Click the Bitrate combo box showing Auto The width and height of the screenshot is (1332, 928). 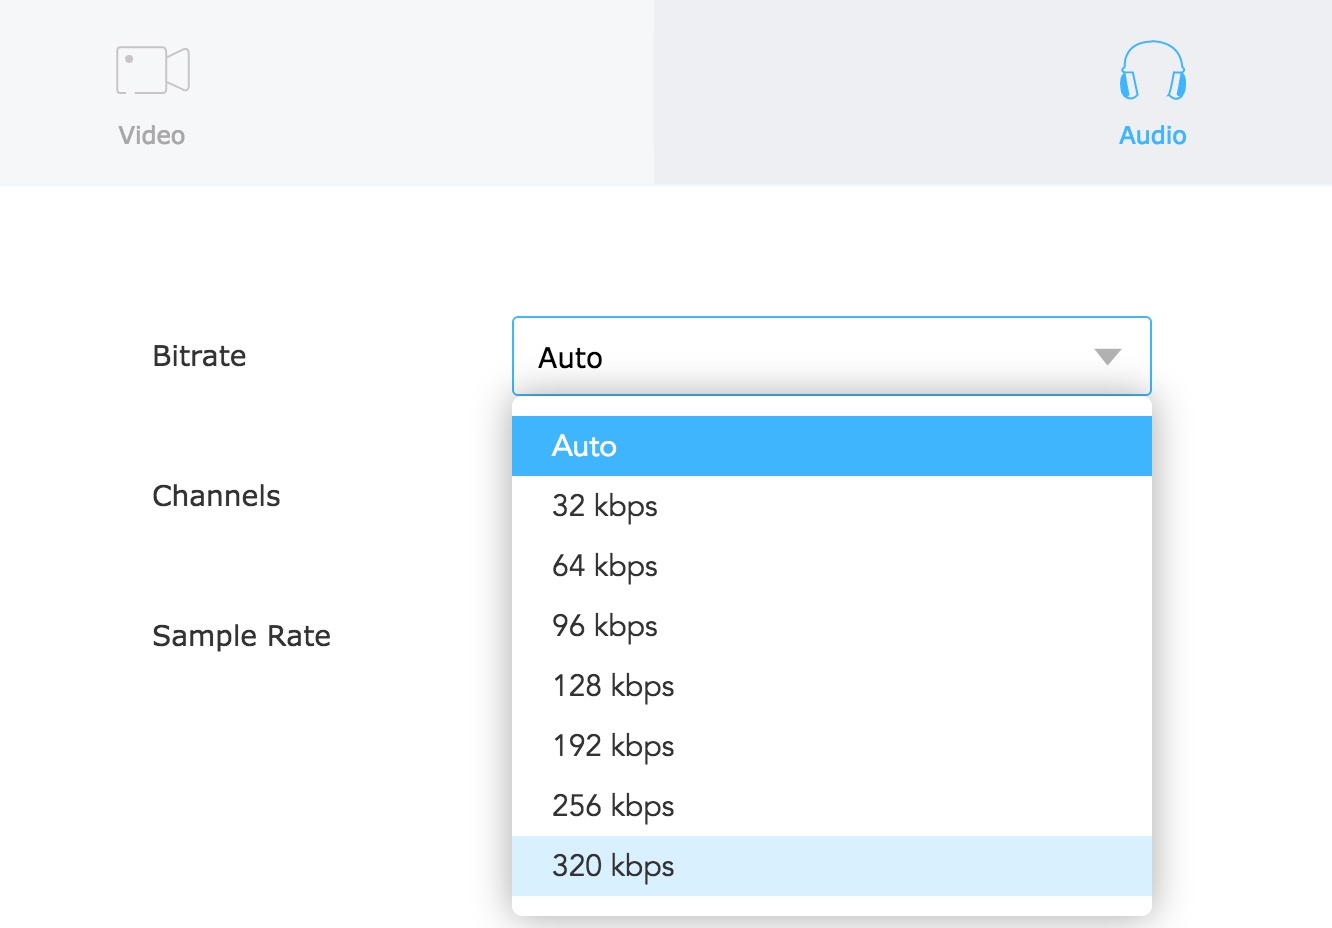[831, 356]
